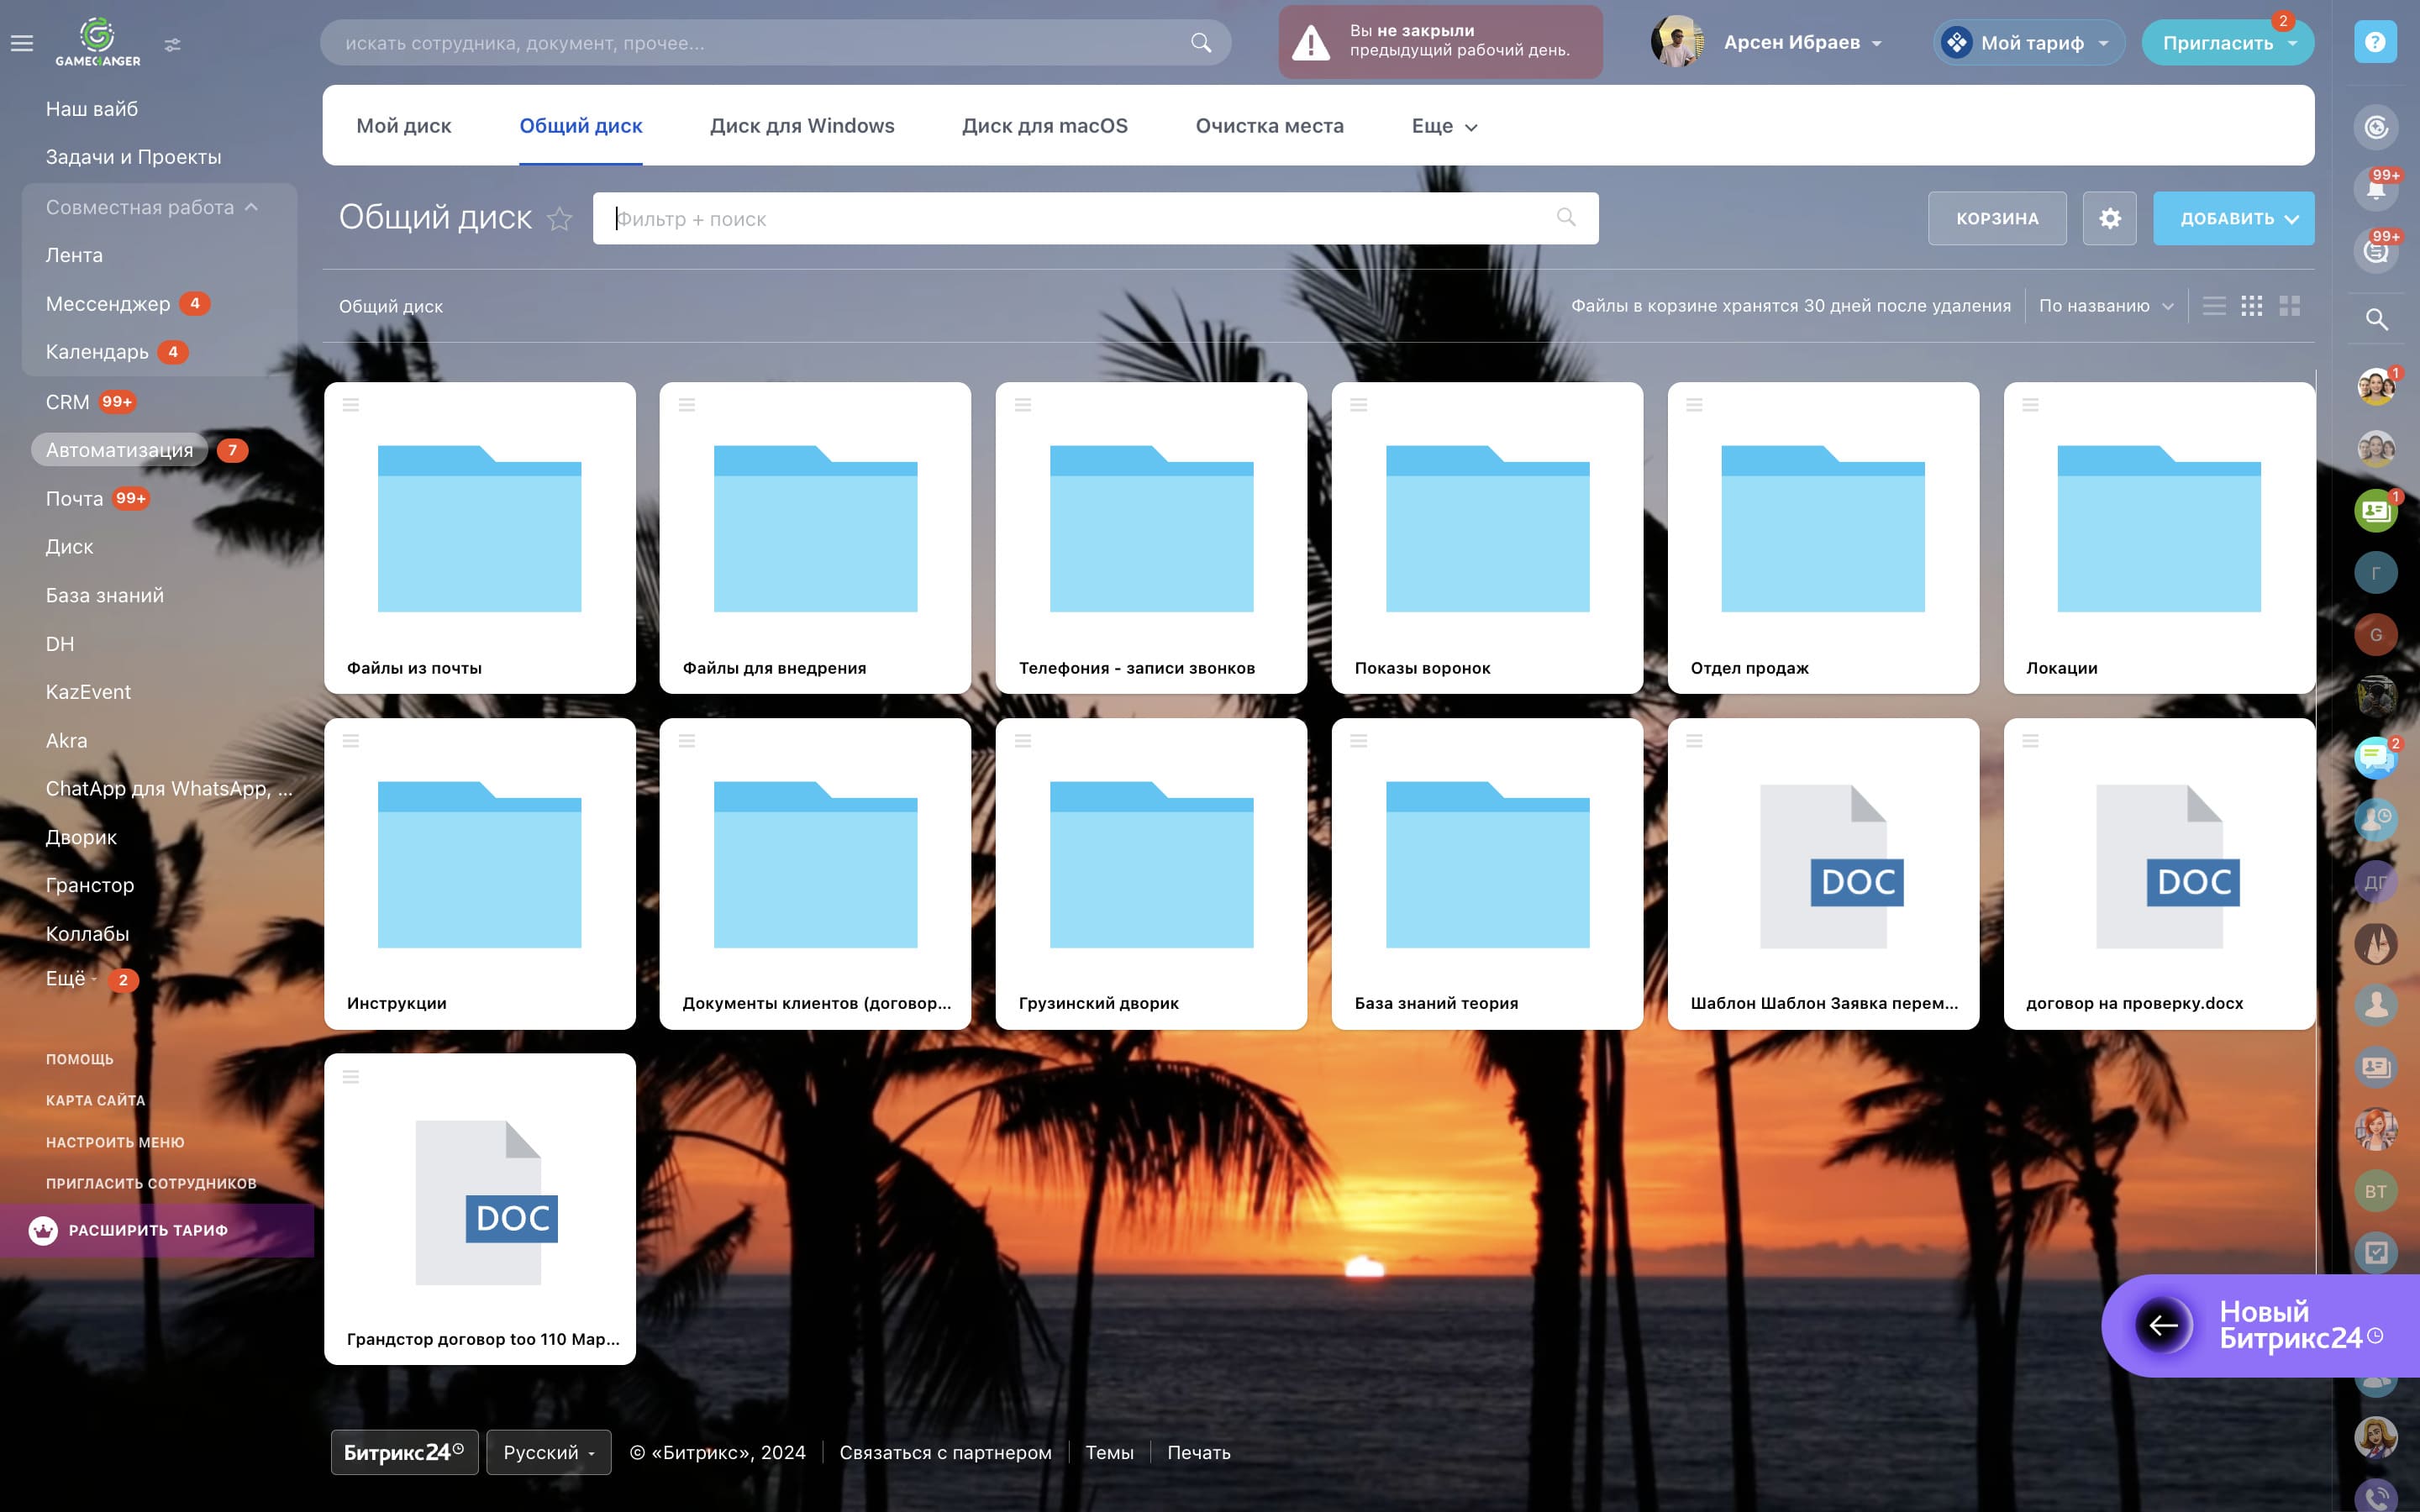Image resolution: width=2420 pixels, height=1512 pixels.
Task: Open menu handle of Файлы из почты folder
Action: point(351,405)
